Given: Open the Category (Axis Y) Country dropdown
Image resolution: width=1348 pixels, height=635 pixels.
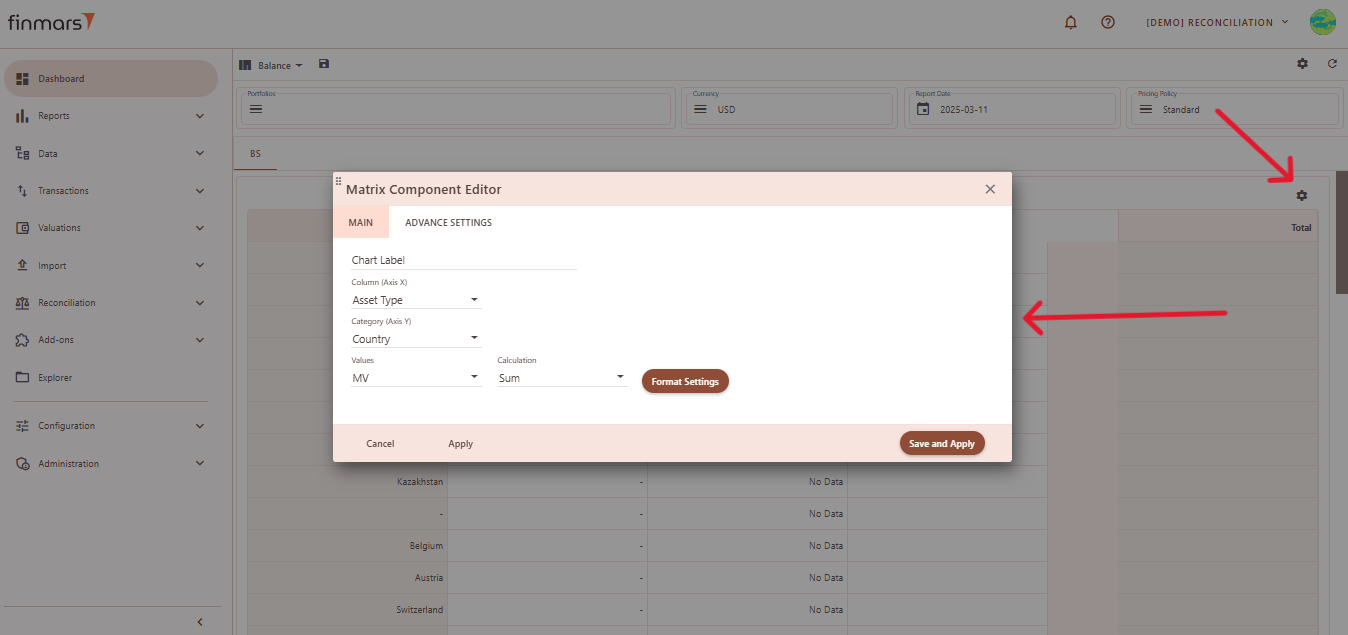Looking at the screenshot, I should pyautogui.click(x=416, y=339).
